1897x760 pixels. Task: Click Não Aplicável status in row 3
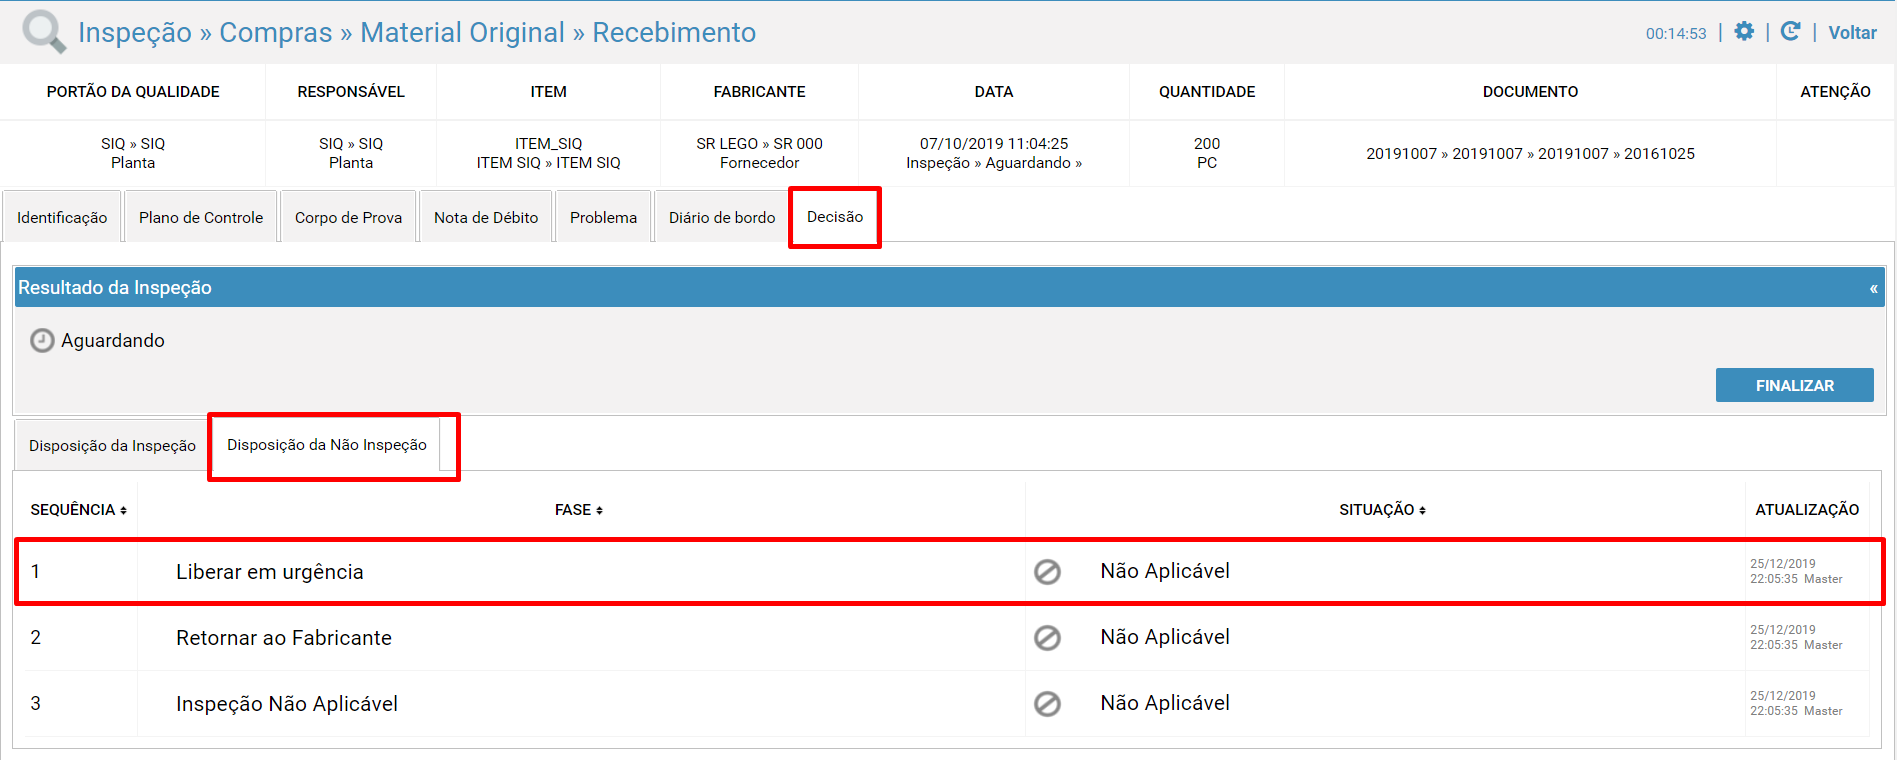(x=1165, y=703)
